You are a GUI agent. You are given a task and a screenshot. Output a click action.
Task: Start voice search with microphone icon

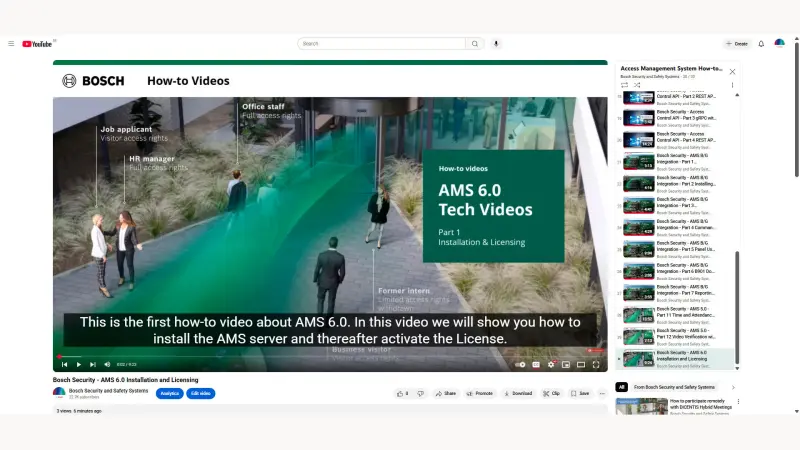click(496, 44)
